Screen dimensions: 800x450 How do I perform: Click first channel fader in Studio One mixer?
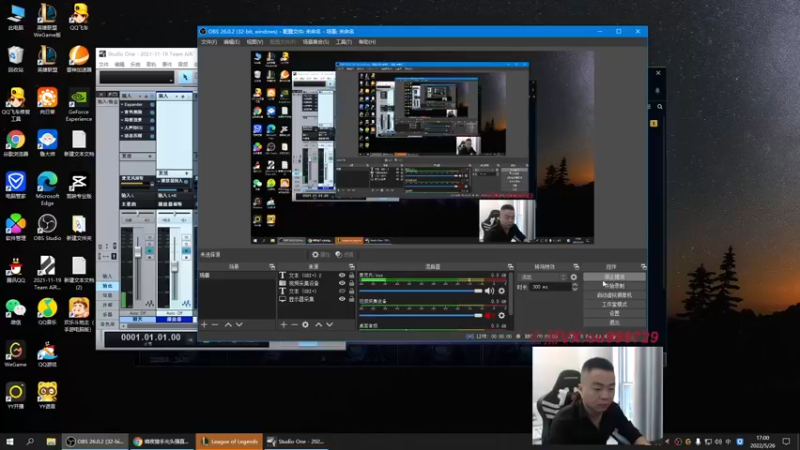click(x=138, y=252)
